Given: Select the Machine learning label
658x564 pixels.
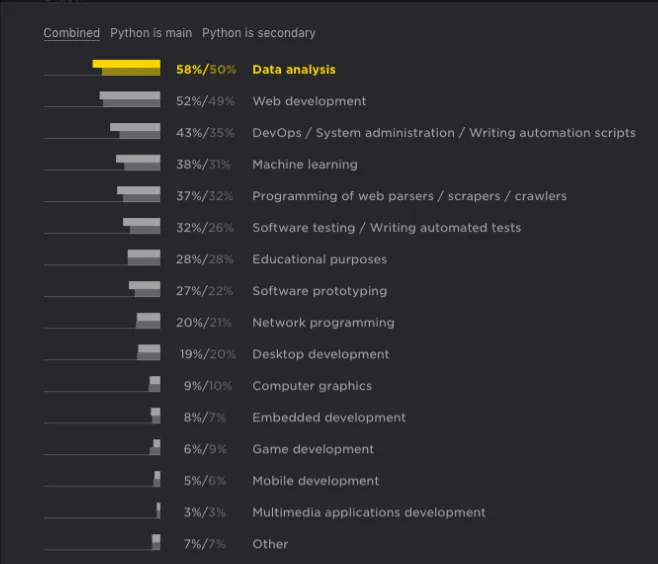Looking at the screenshot, I should (x=304, y=164).
